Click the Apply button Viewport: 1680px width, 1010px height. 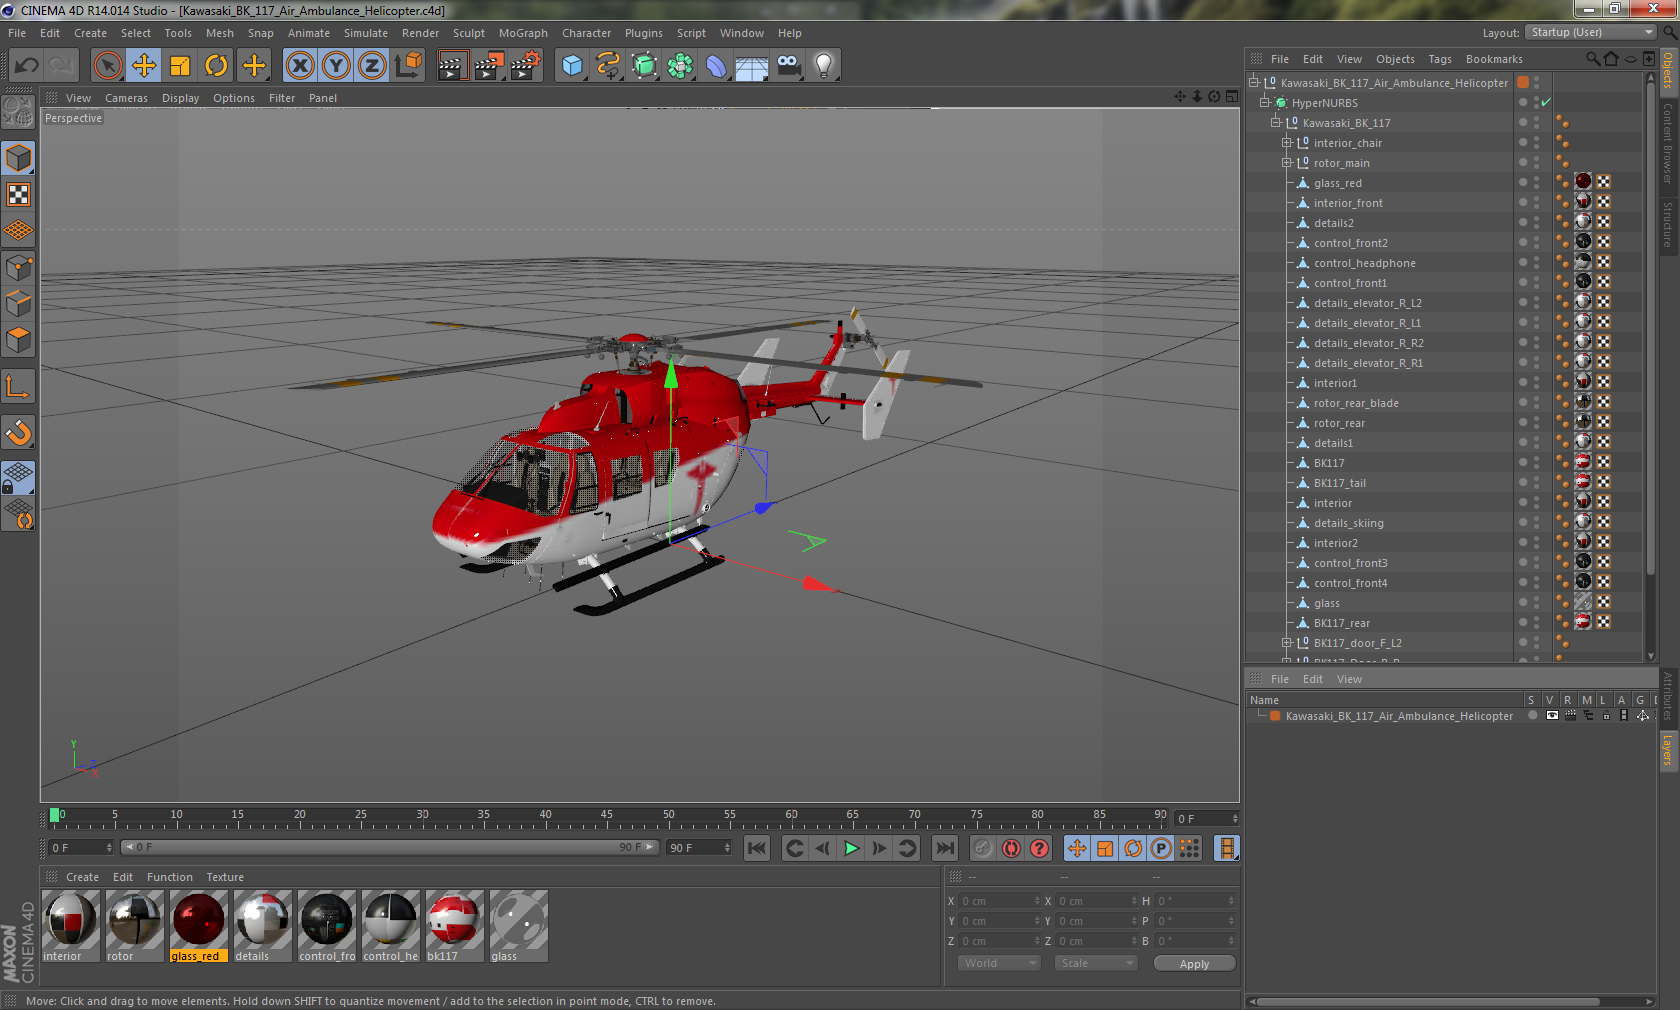[x=1194, y=964]
